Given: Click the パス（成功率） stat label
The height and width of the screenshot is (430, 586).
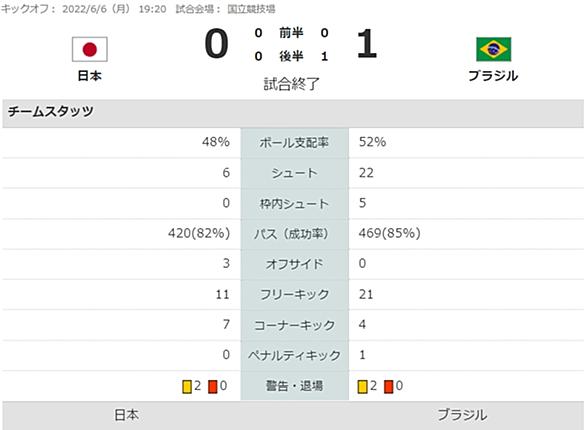Looking at the screenshot, I should click(294, 234).
